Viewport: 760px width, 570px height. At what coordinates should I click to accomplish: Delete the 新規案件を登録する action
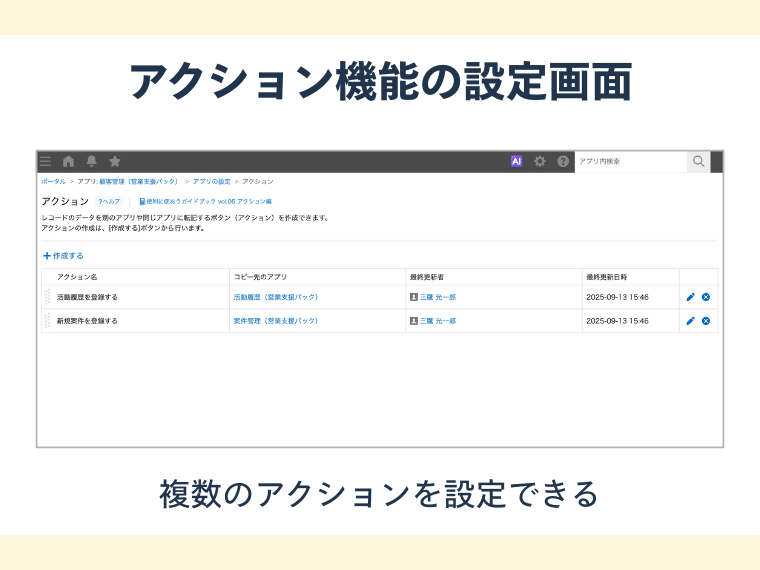(x=706, y=321)
